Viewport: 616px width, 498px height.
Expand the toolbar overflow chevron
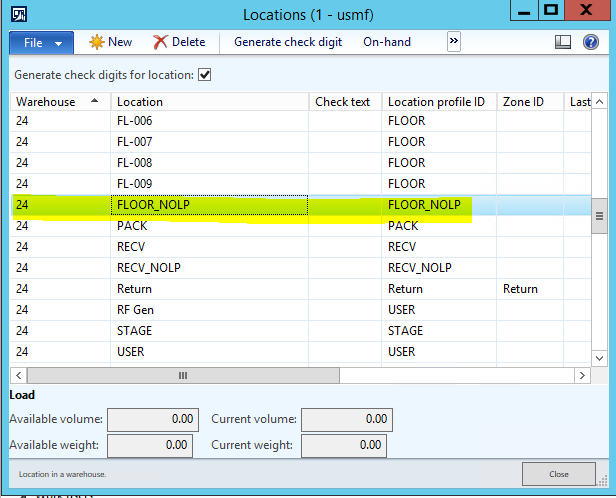[454, 41]
